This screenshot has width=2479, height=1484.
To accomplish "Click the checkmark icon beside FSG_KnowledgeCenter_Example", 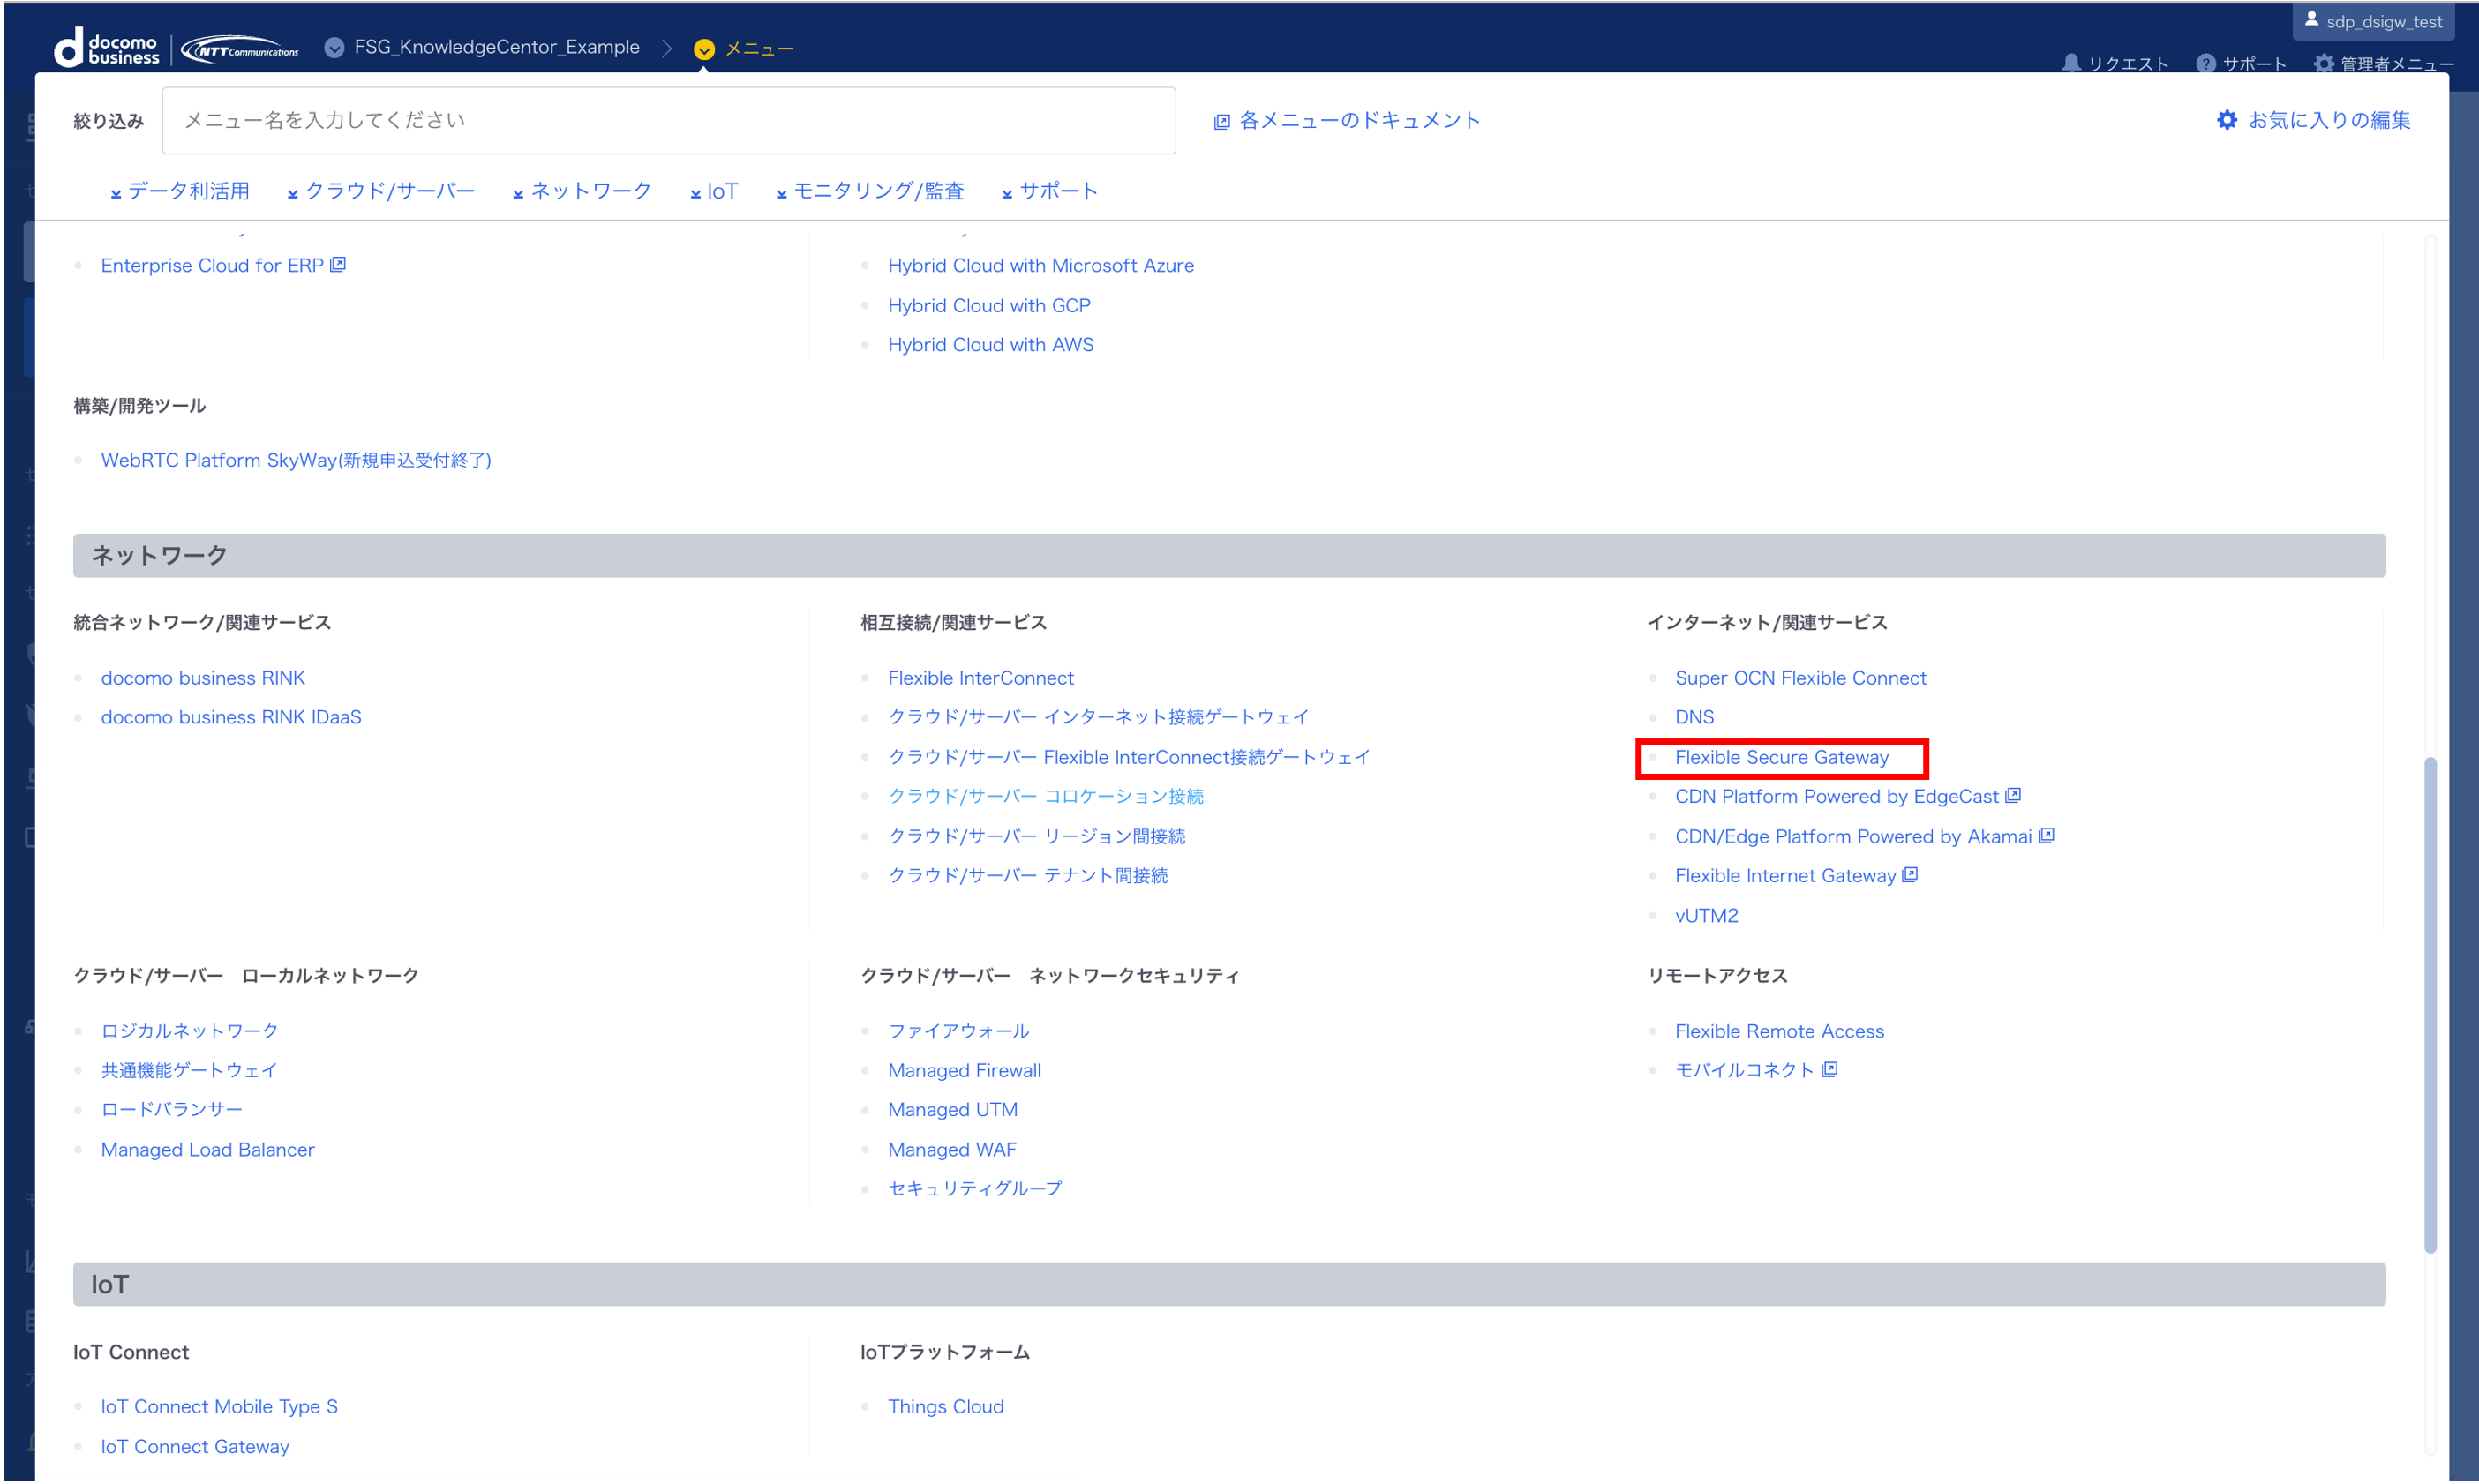I will pos(335,47).
